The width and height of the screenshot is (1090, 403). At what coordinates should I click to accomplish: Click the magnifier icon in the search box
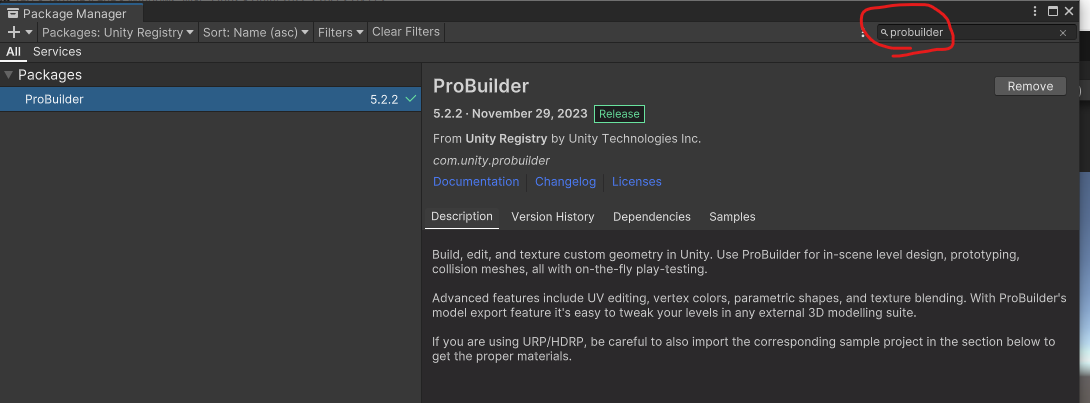[884, 33]
